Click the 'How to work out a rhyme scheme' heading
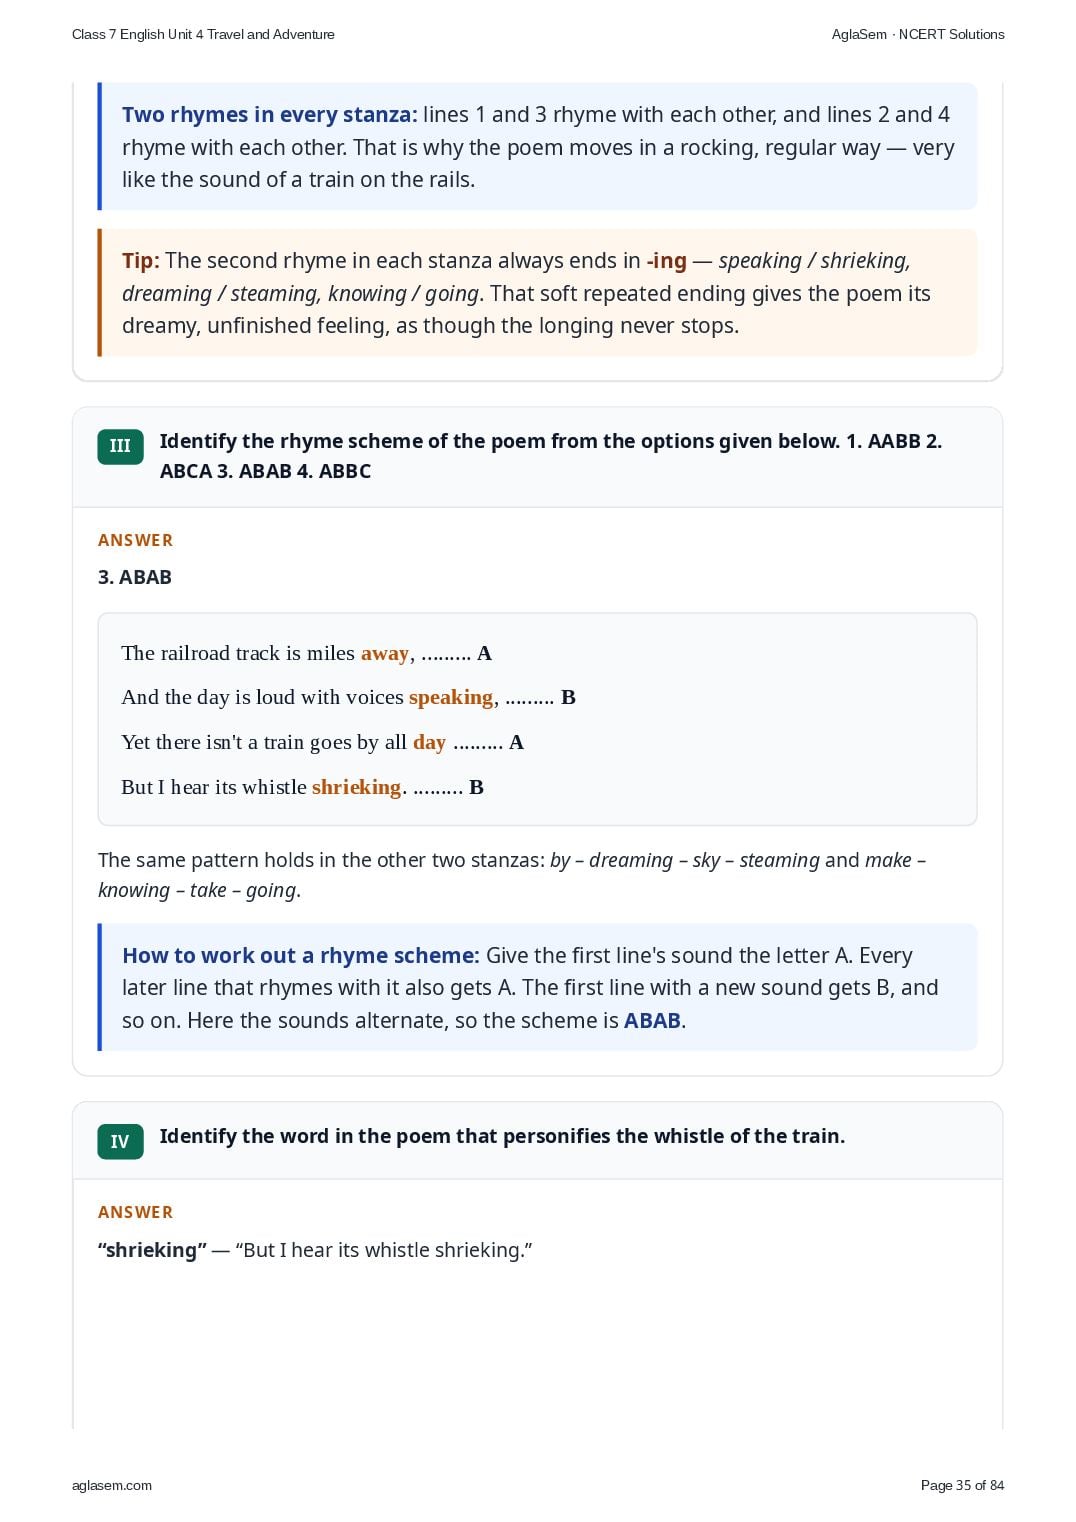The width and height of the screenshot is (1076, 1522). (301, 956)
